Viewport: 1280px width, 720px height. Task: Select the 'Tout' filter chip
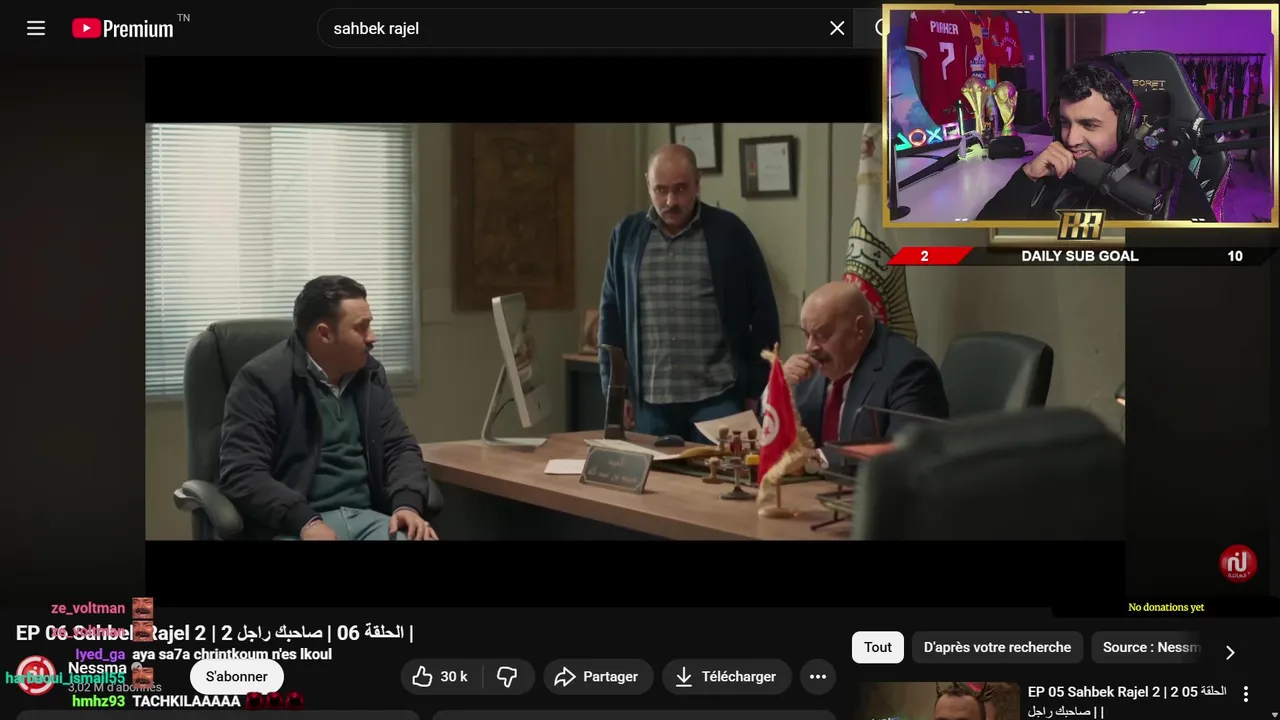(878, 647)
